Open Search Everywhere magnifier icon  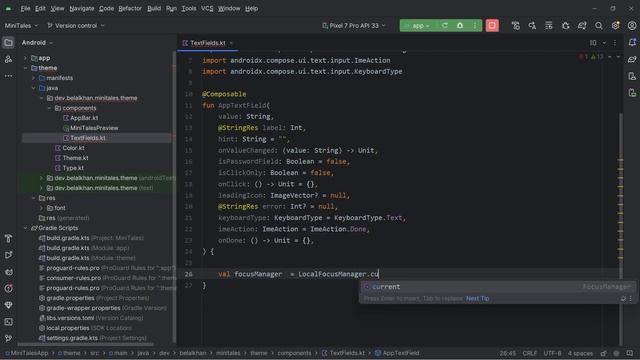pos(599,26)
